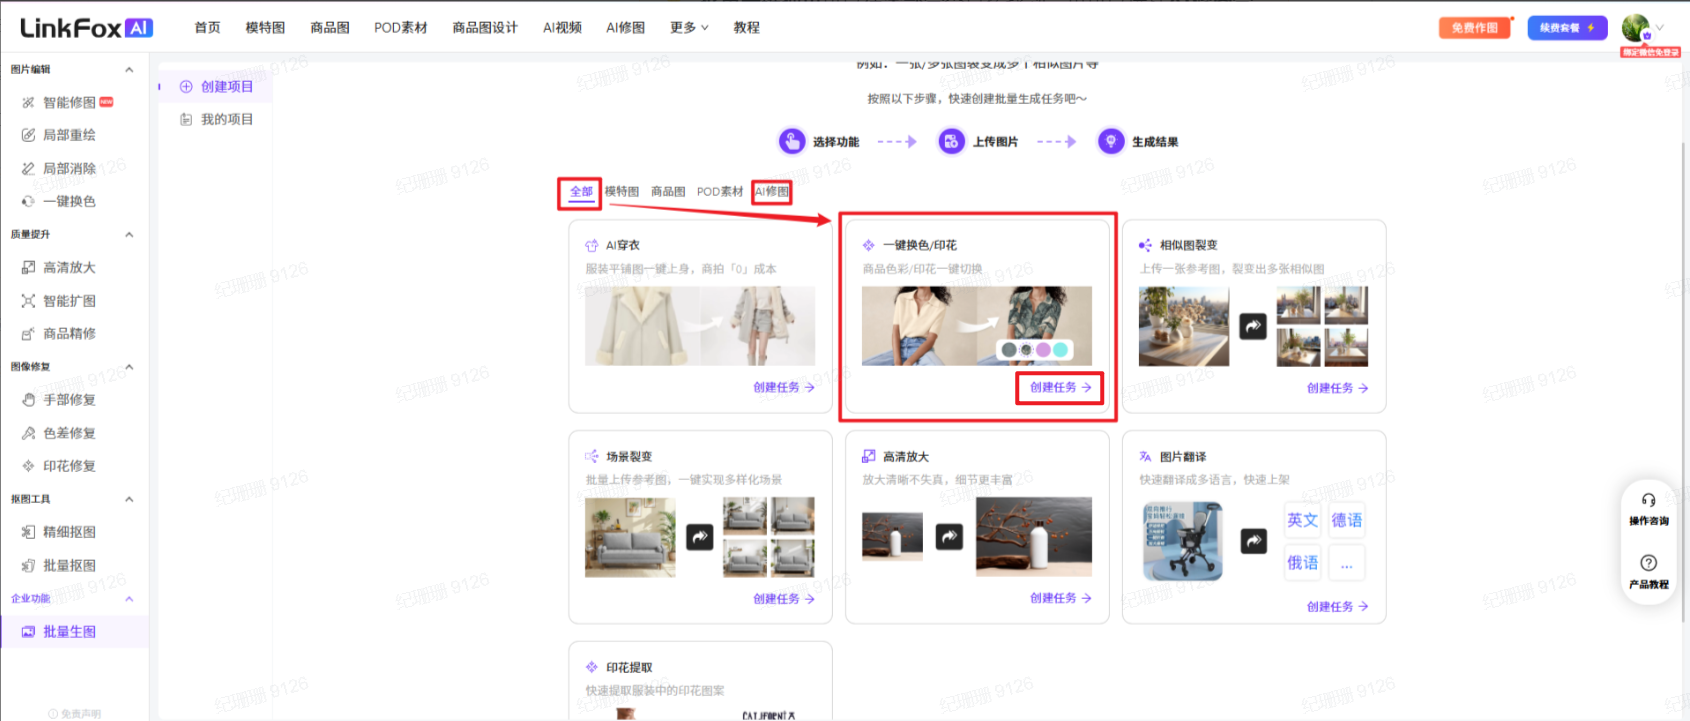Click the AI穿衣 coat preview image
The image size is (1690, 721).
(x=700, y=326)
